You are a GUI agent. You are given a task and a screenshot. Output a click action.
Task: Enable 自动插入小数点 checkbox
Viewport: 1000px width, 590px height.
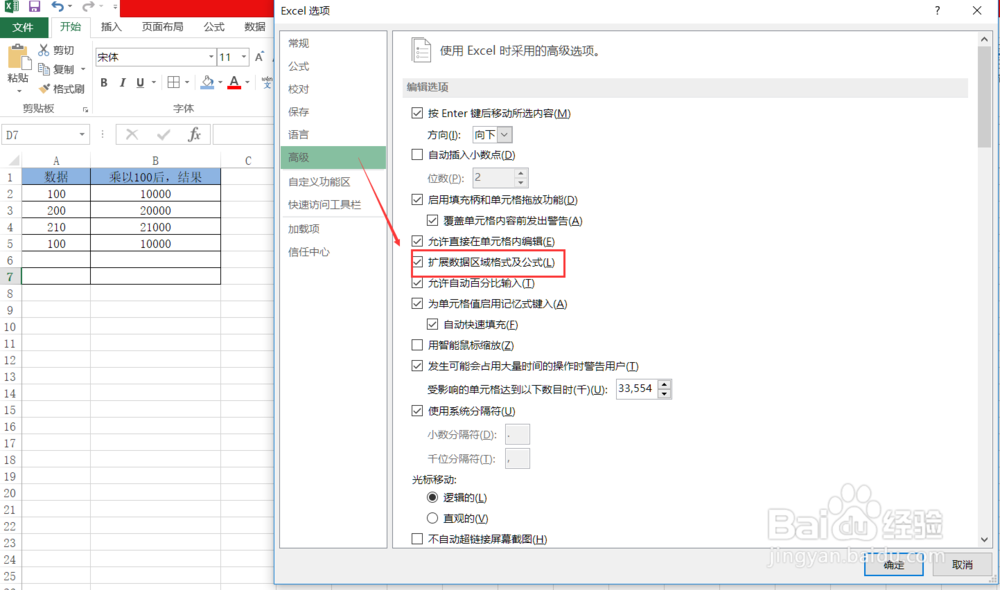click(417, 154)
